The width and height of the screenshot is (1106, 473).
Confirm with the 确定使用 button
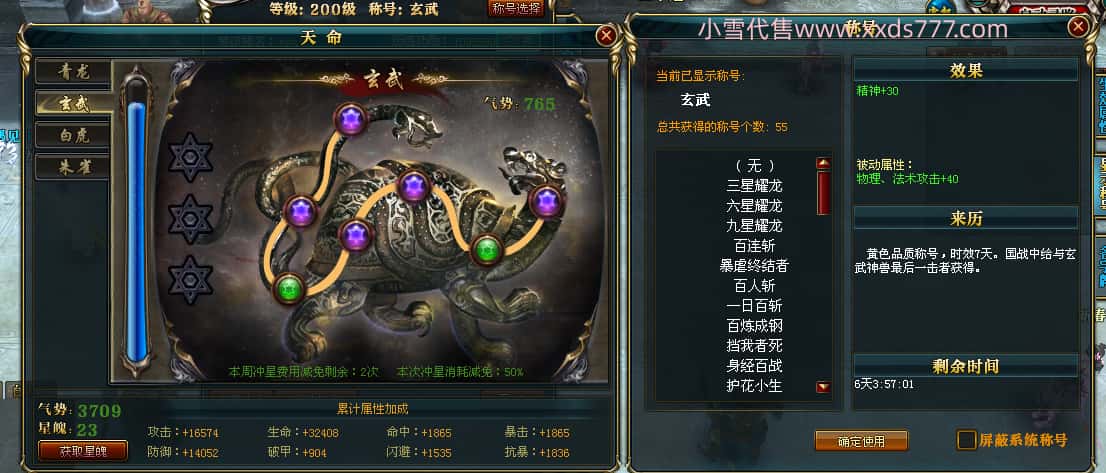[861, 441]
